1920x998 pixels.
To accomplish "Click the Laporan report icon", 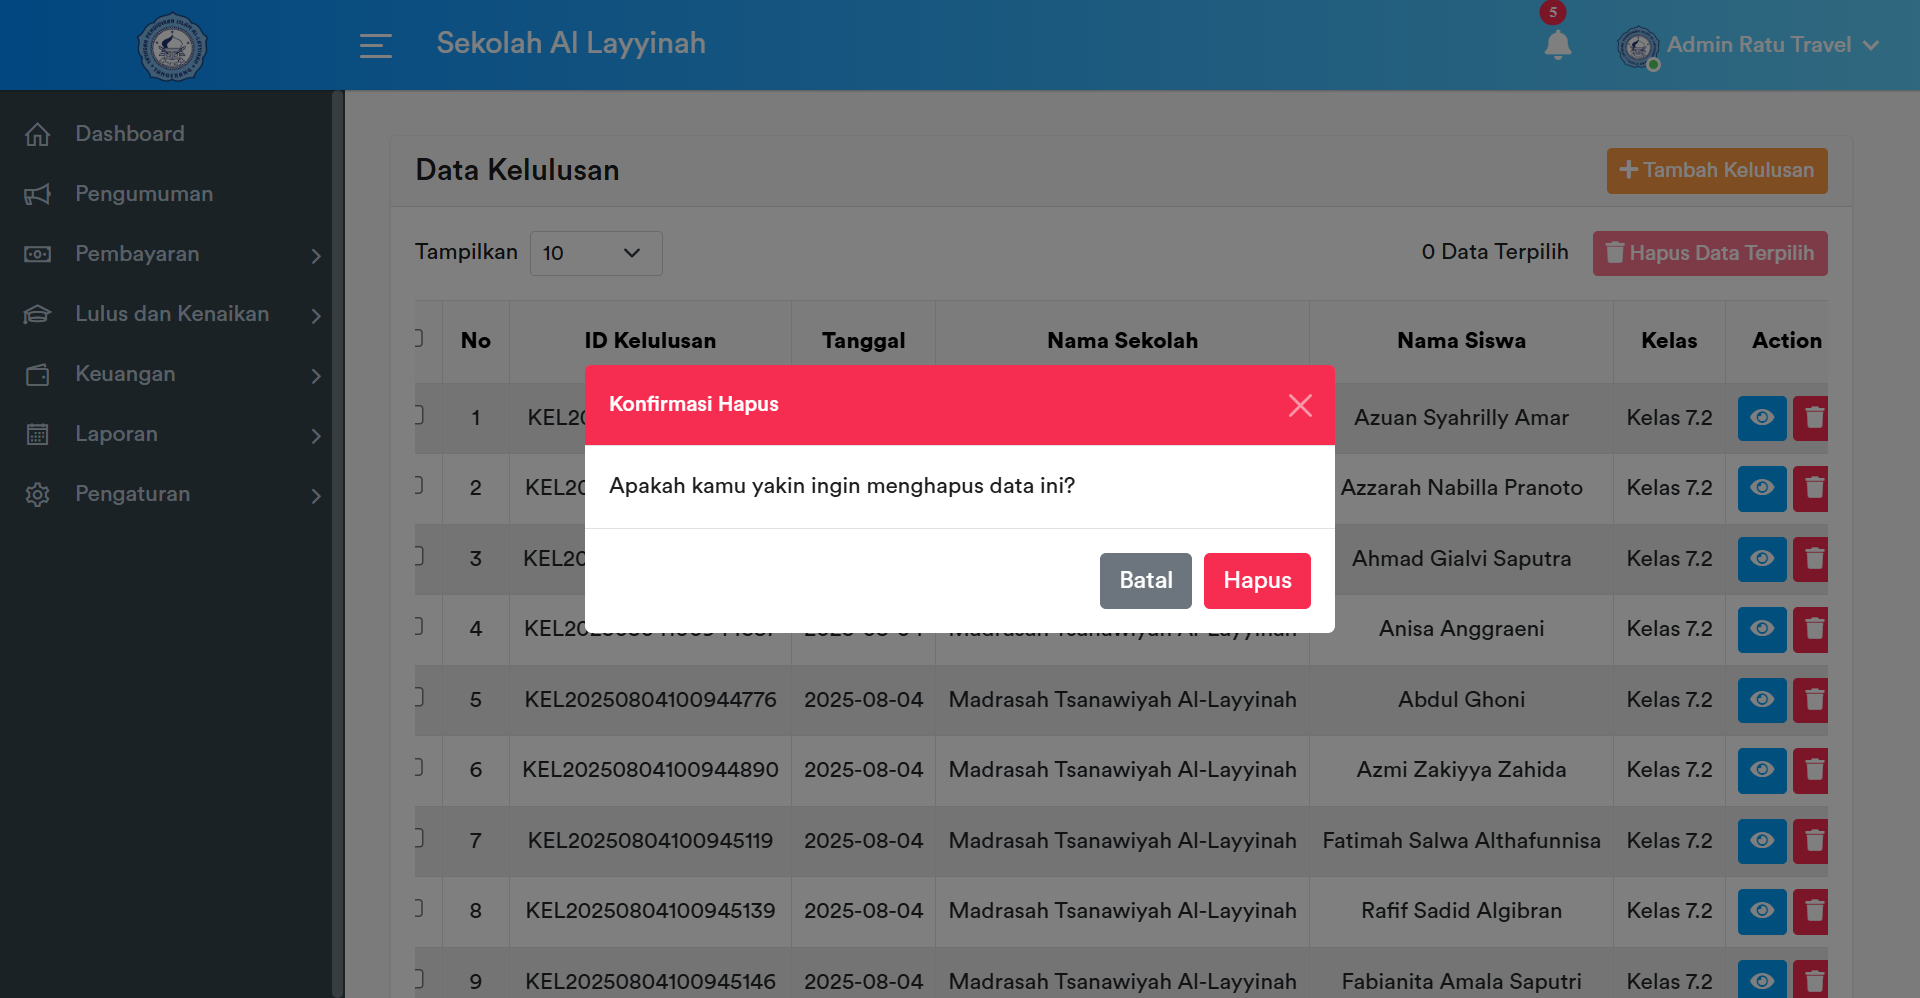I will click(38, 434).
